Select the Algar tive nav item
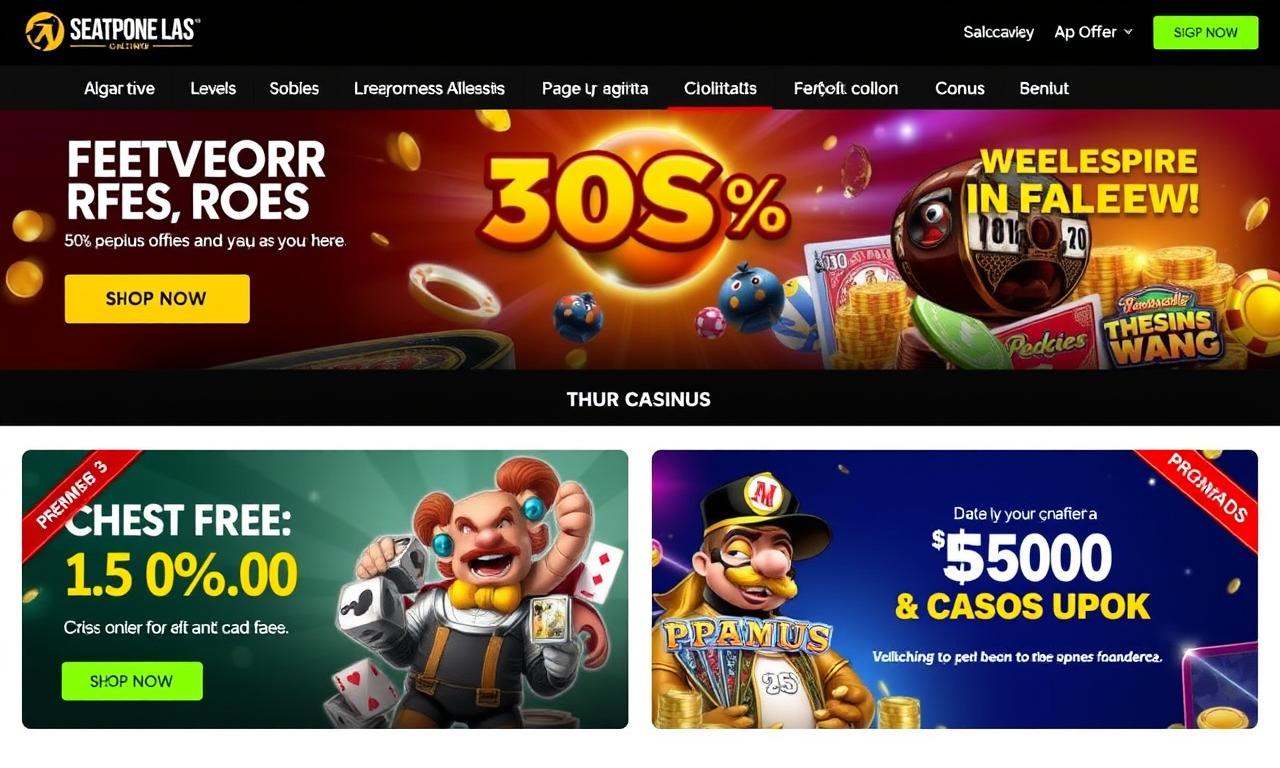The image size is (1280, 768). (119, 88)
